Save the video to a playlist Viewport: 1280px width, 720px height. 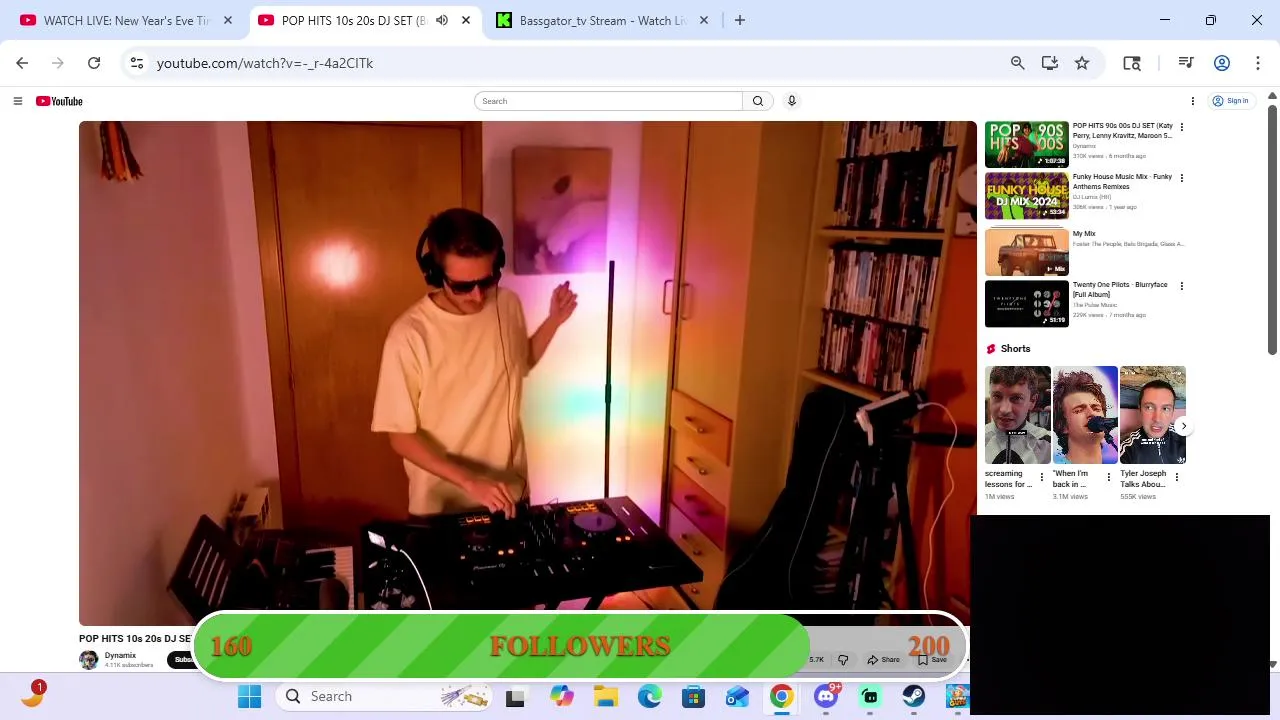932,660
